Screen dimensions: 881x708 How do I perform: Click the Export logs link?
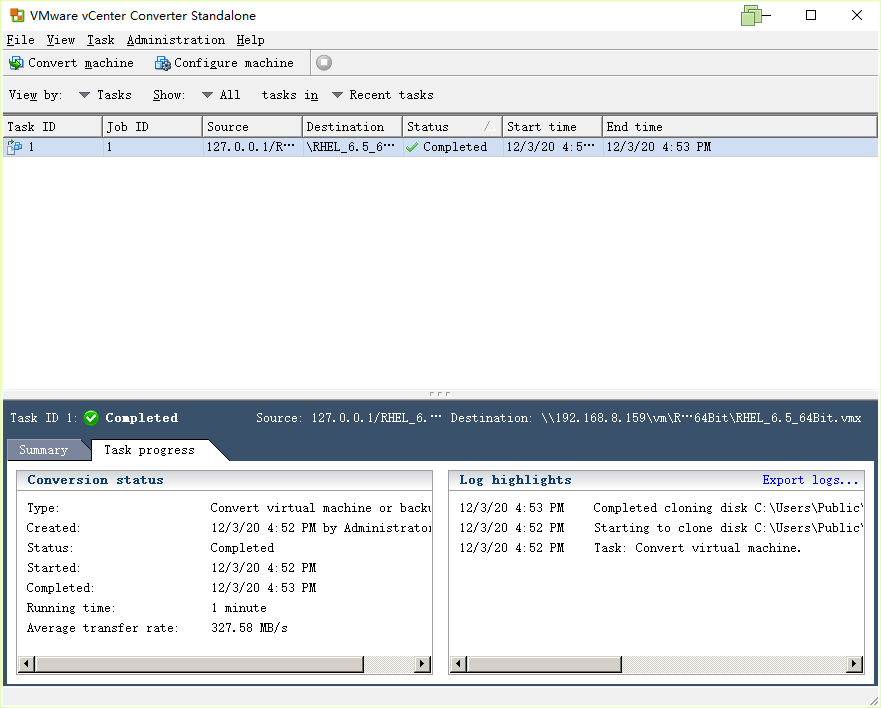pyautogui.click(x=810, y=480)
